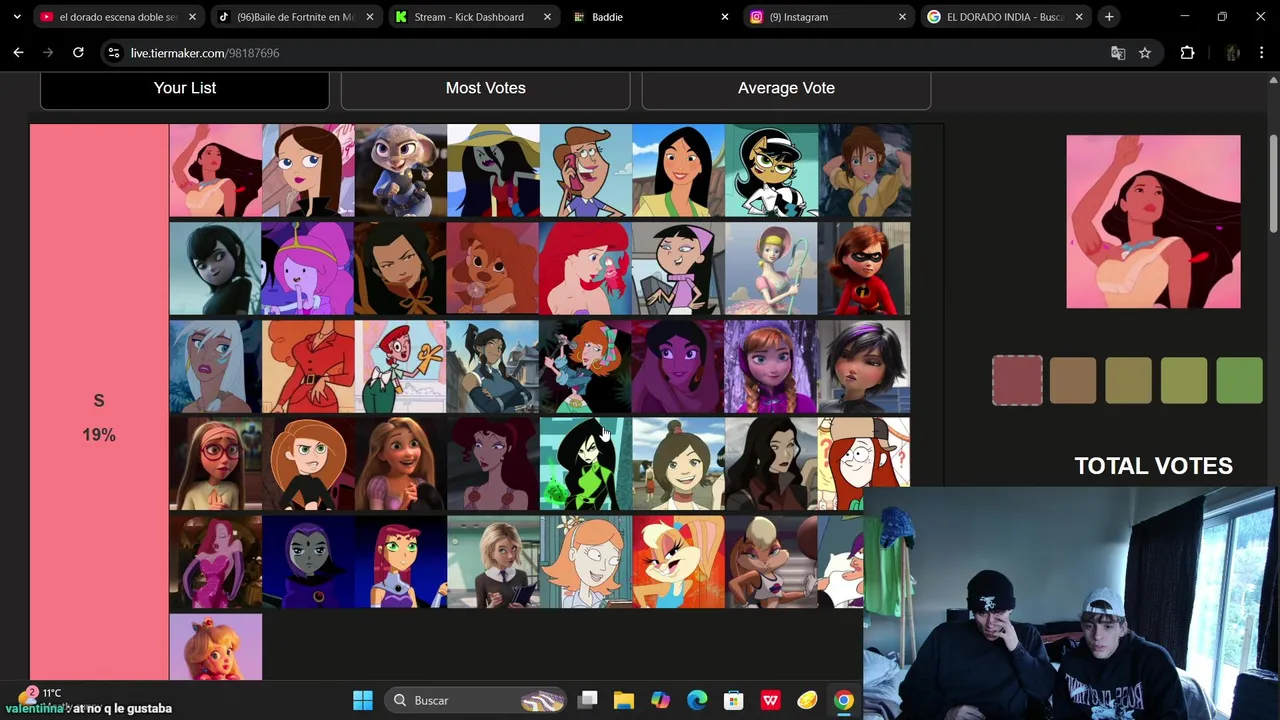Image resolution: width=1280 pixels, height=720 pixels.
Task: Select the Starfire tile
Action: click(x=400, y=562)
